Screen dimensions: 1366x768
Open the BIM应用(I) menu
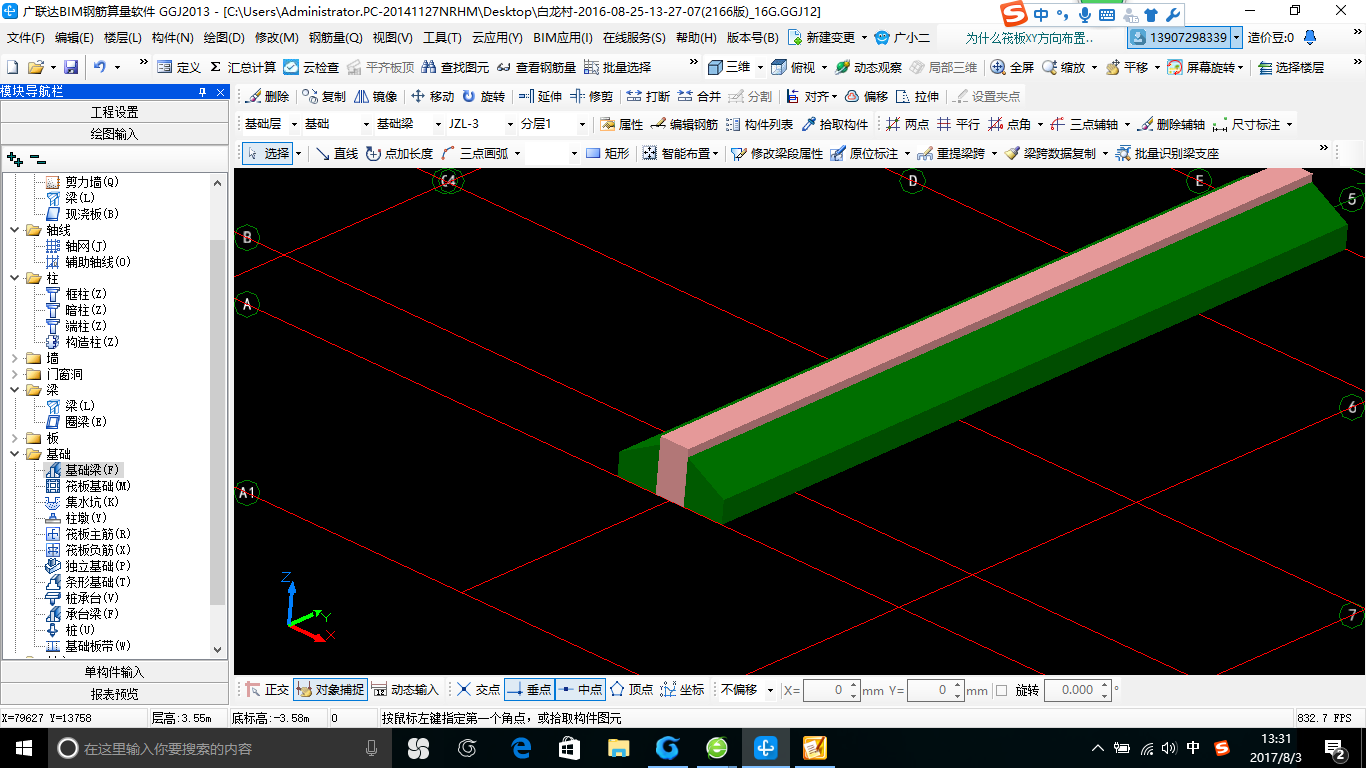pos(562,38)
